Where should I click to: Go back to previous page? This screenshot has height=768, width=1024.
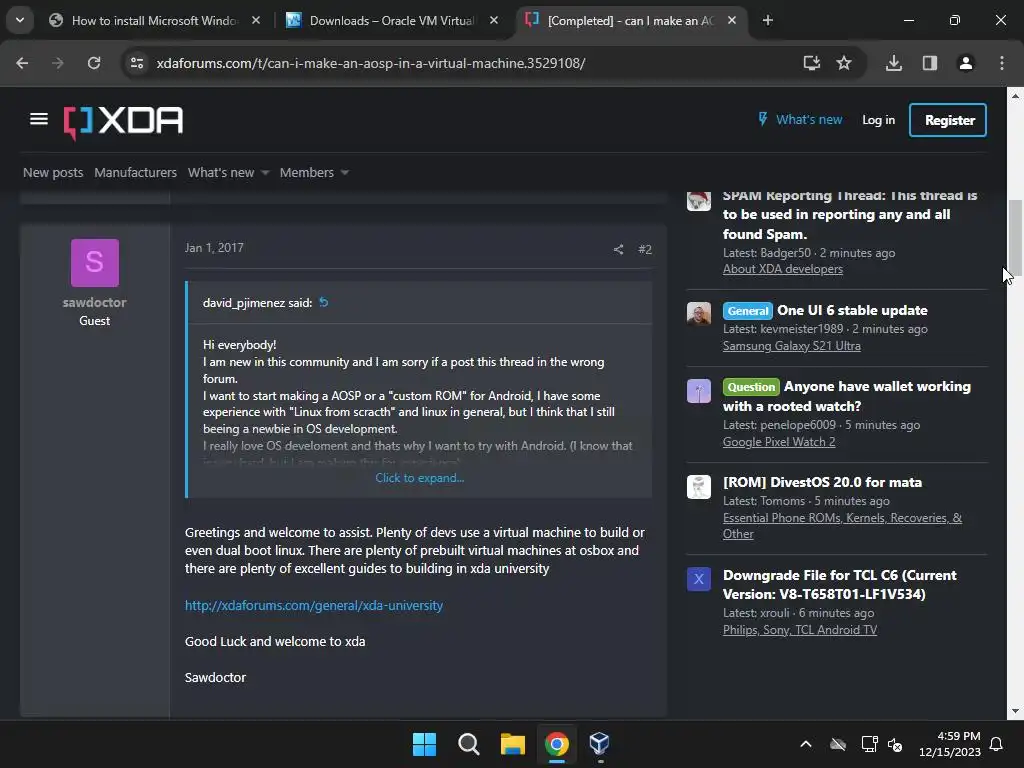22,63
